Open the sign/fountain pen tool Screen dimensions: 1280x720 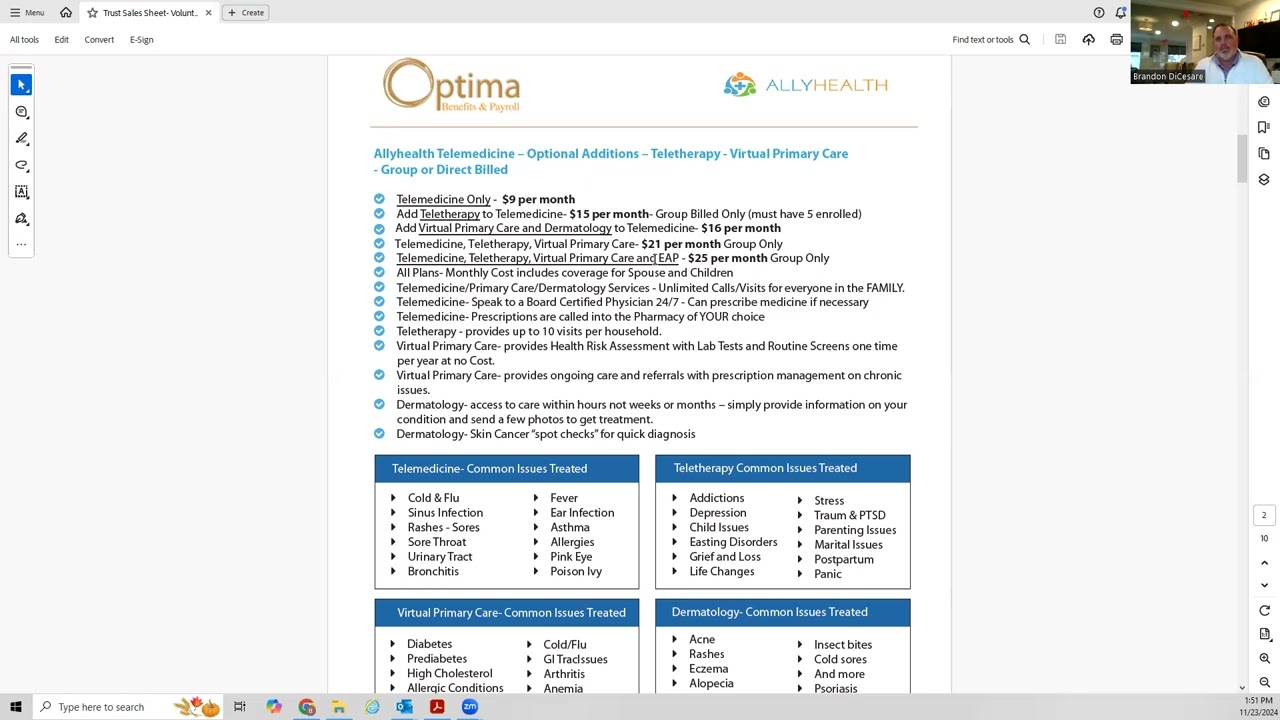tap(22, 218)
